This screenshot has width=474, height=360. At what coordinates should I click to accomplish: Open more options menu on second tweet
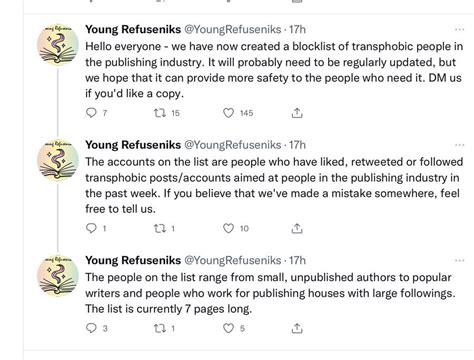(x=459, y=145)
